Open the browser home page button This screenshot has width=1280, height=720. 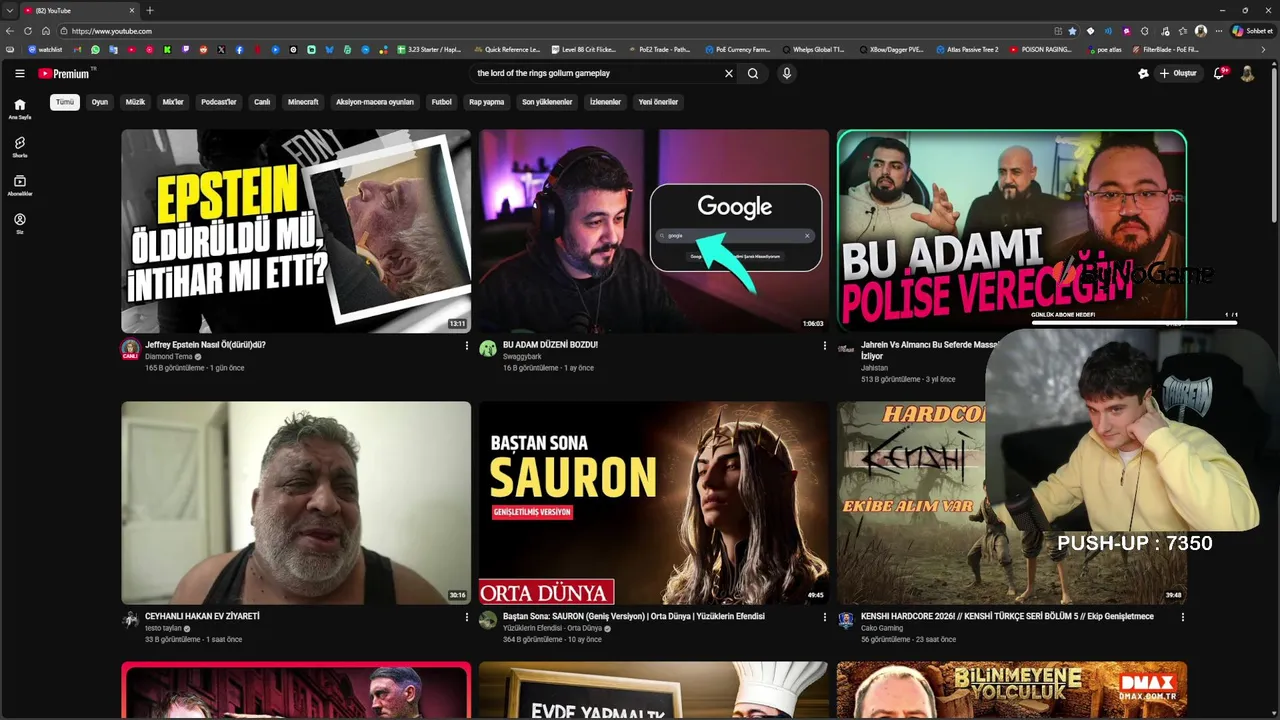[x=45, y=31]
